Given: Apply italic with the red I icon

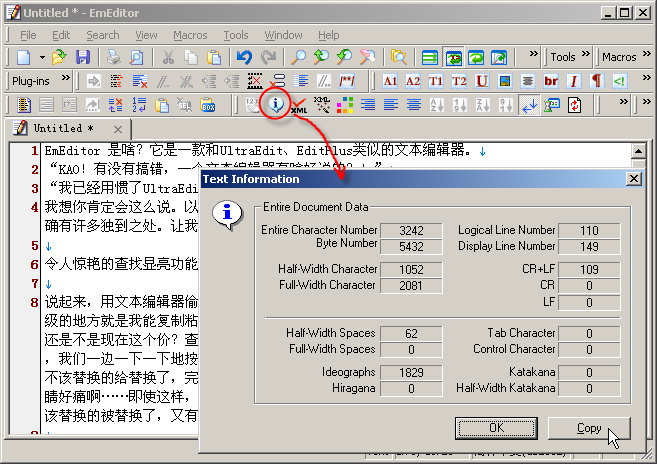Looking at the screenshot, I should [574, 81].
